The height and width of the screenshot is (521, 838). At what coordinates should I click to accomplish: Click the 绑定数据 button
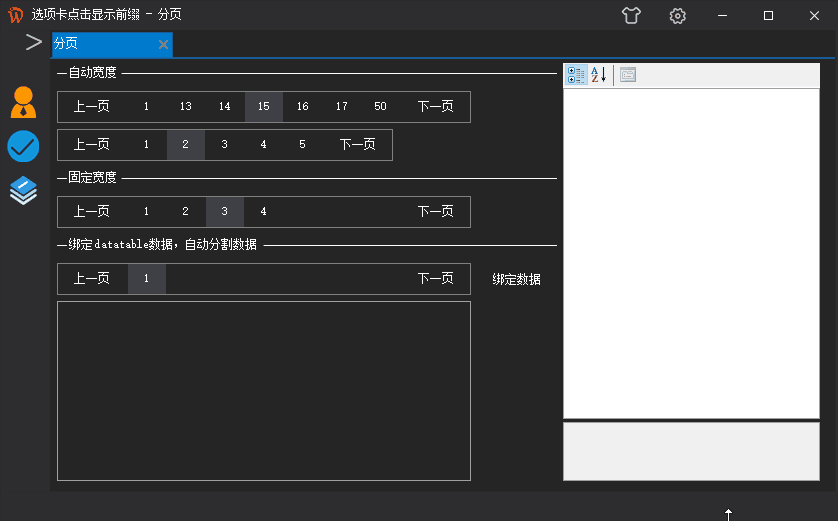tap(516, 280)
